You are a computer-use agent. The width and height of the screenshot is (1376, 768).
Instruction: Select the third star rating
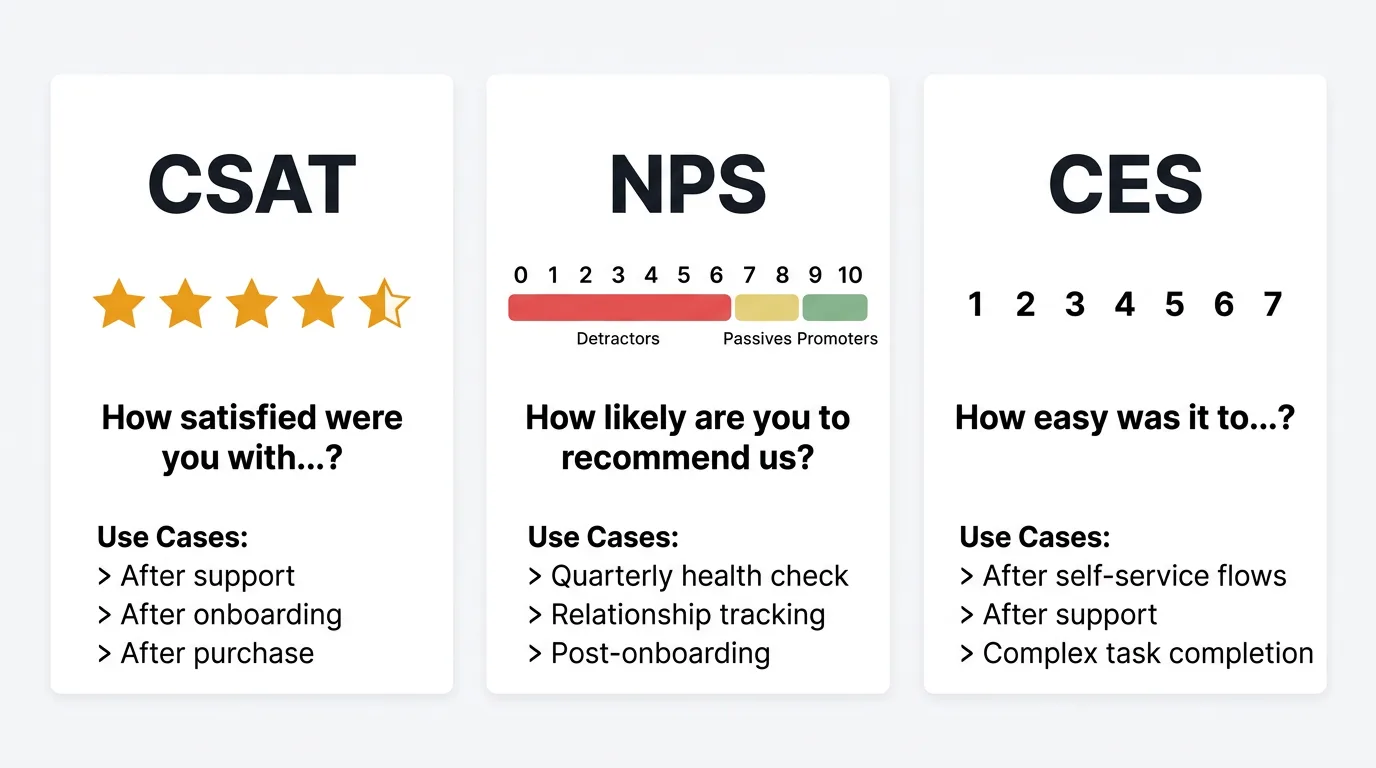pyautogui.click(x=251, y=304)
